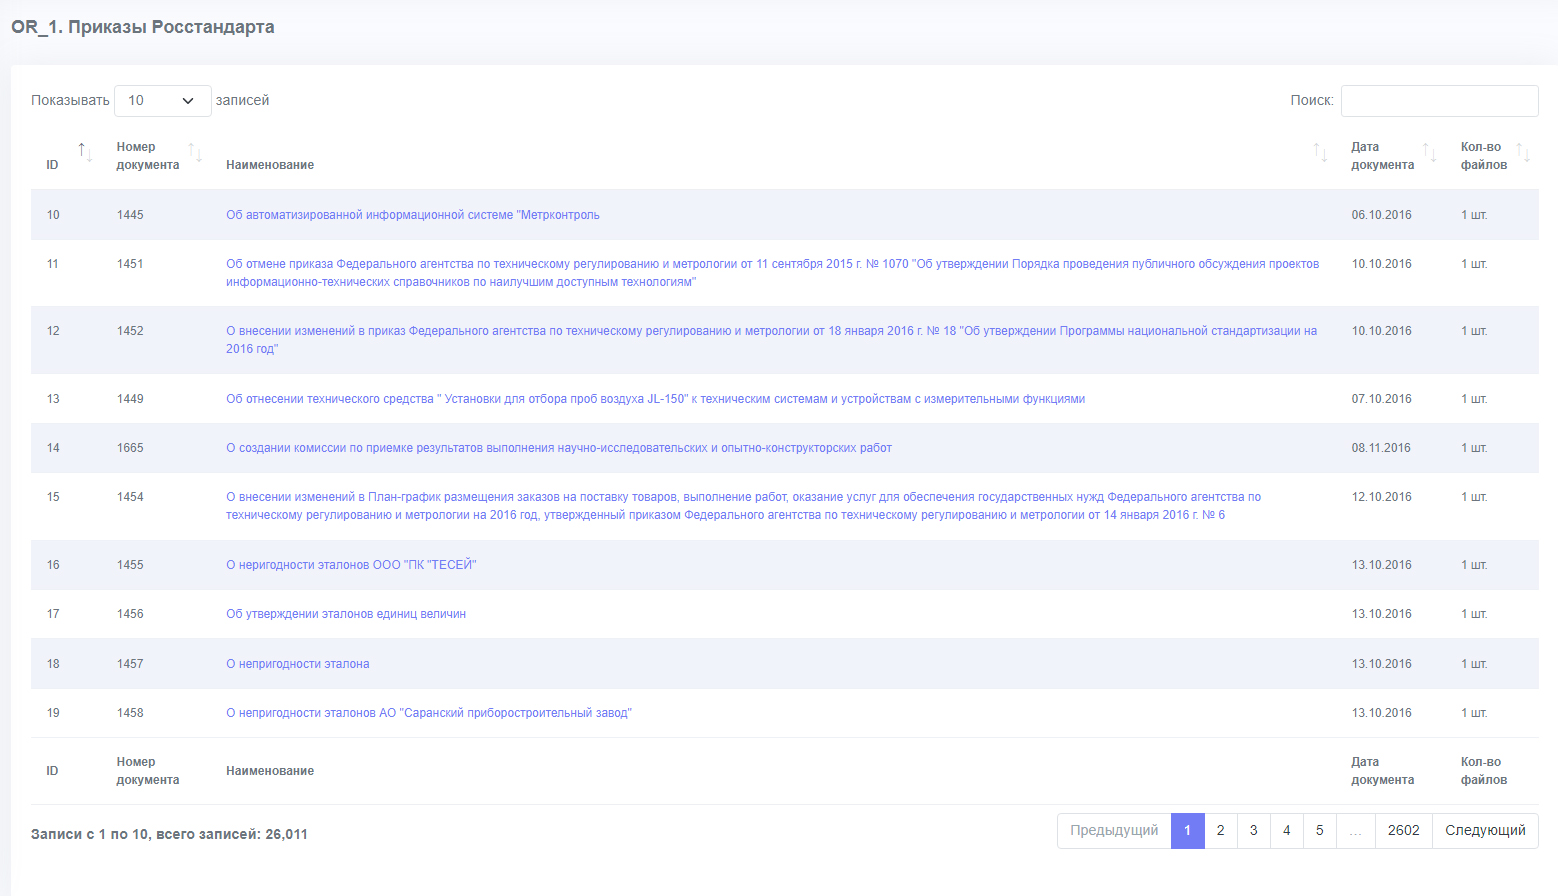Select current page 1 in pagination
1558x896 pixels.
[1187, 831]
